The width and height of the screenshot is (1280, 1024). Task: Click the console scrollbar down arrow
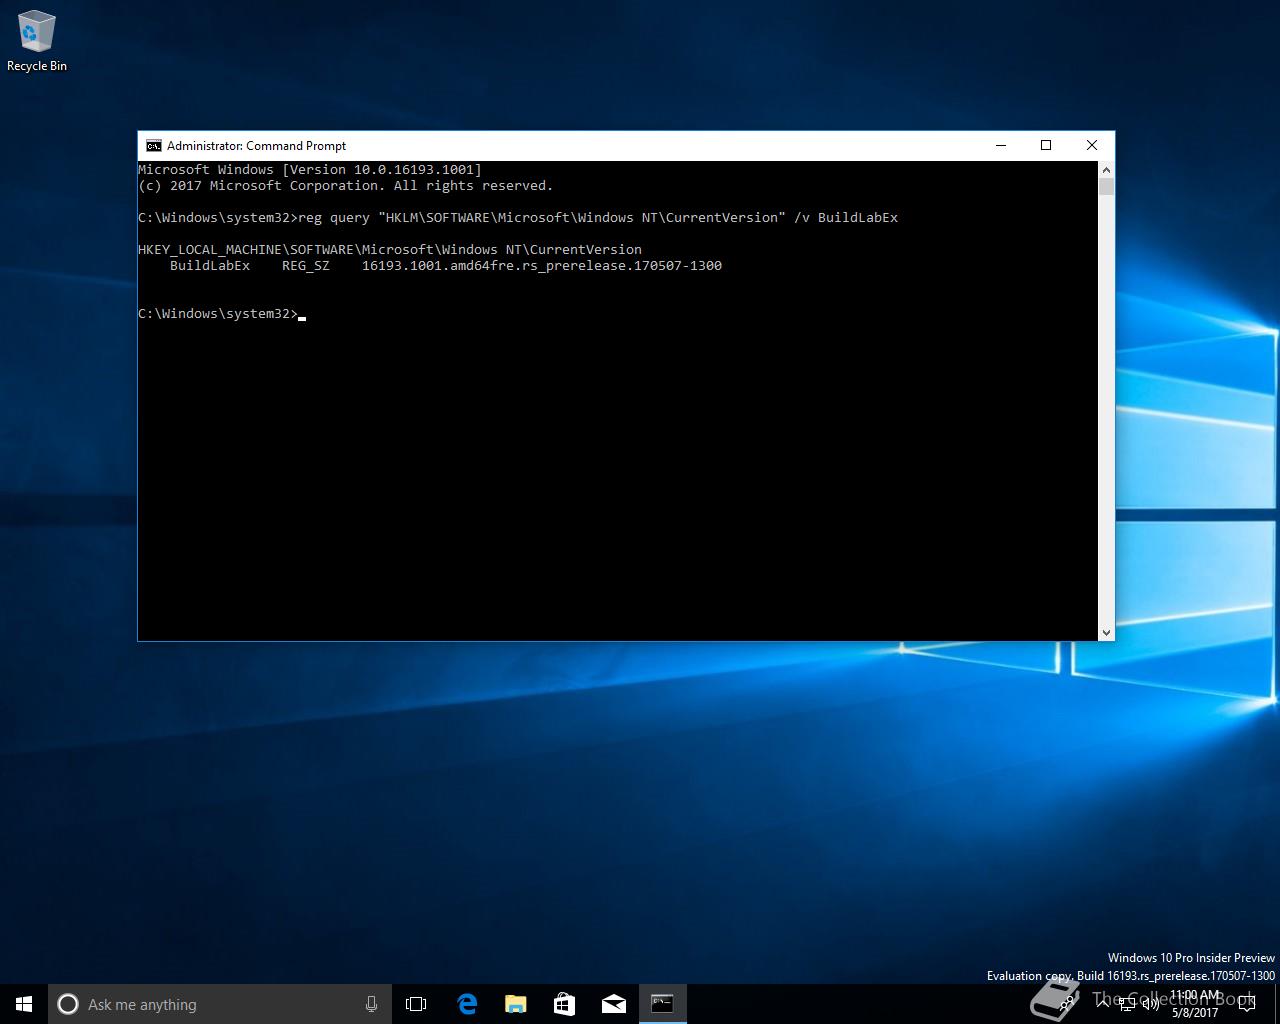1106,632
